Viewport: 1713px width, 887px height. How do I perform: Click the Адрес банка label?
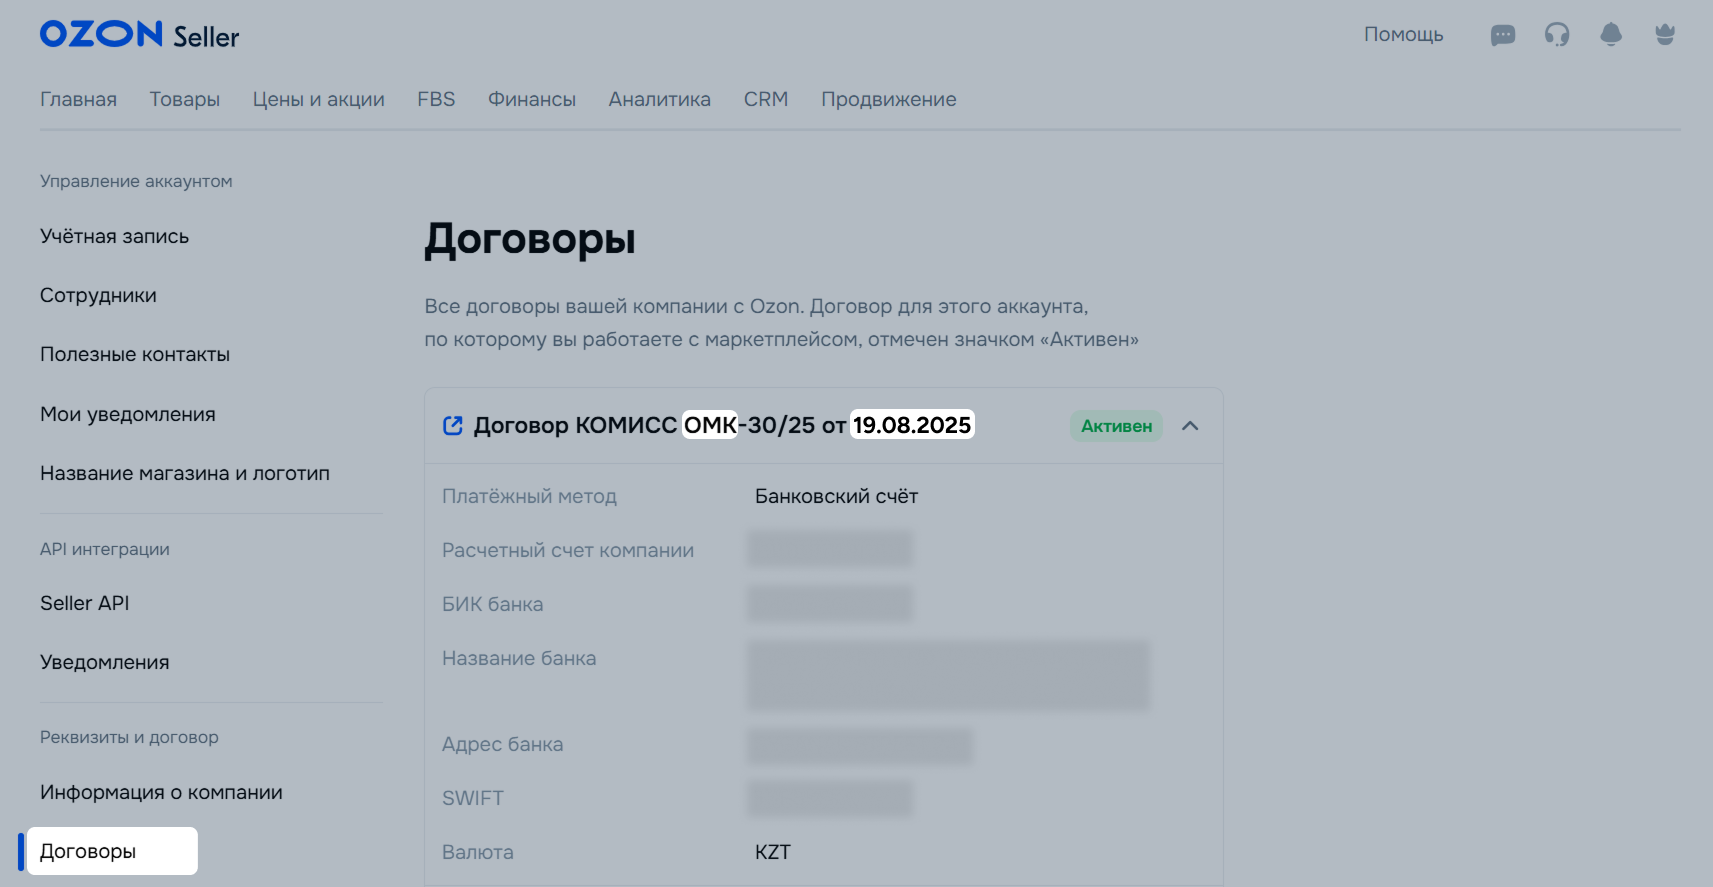tap(503, 745)
